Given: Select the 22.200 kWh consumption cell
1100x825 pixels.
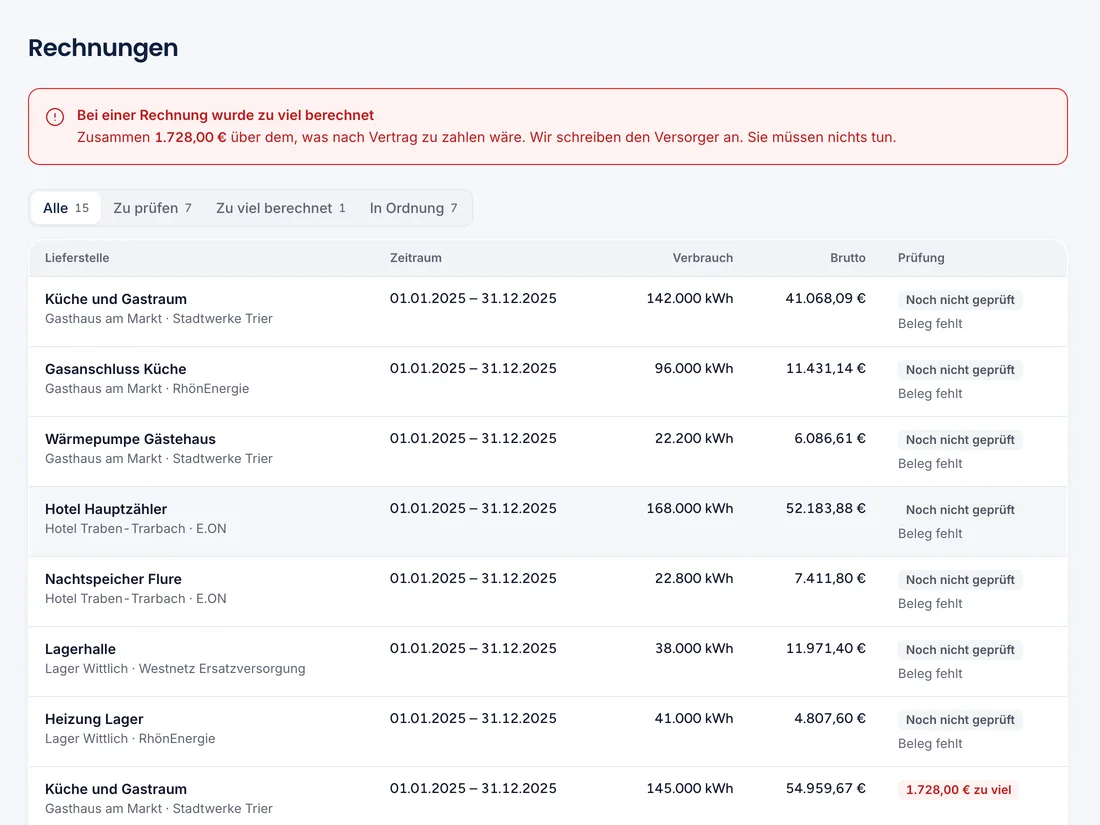Looking at the screenshot, I should click(x=694, y=438).
